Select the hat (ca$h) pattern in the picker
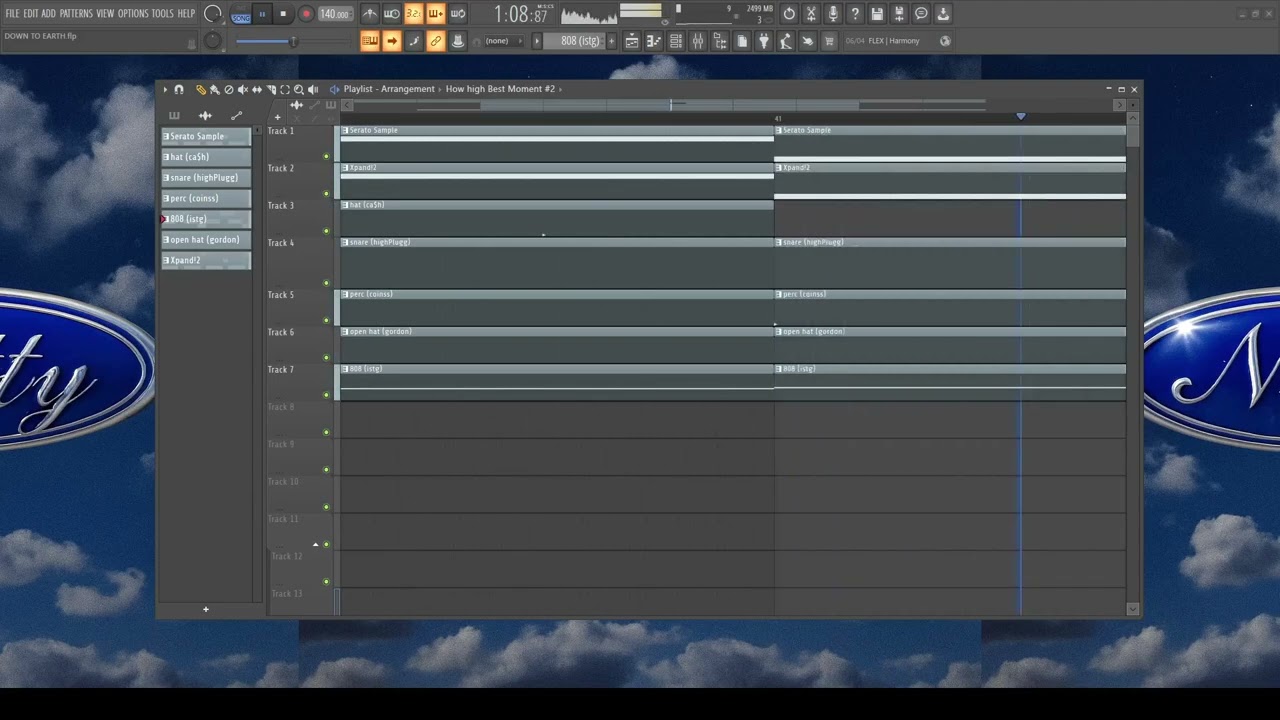1280x720 pixels. tap(206, 157)
